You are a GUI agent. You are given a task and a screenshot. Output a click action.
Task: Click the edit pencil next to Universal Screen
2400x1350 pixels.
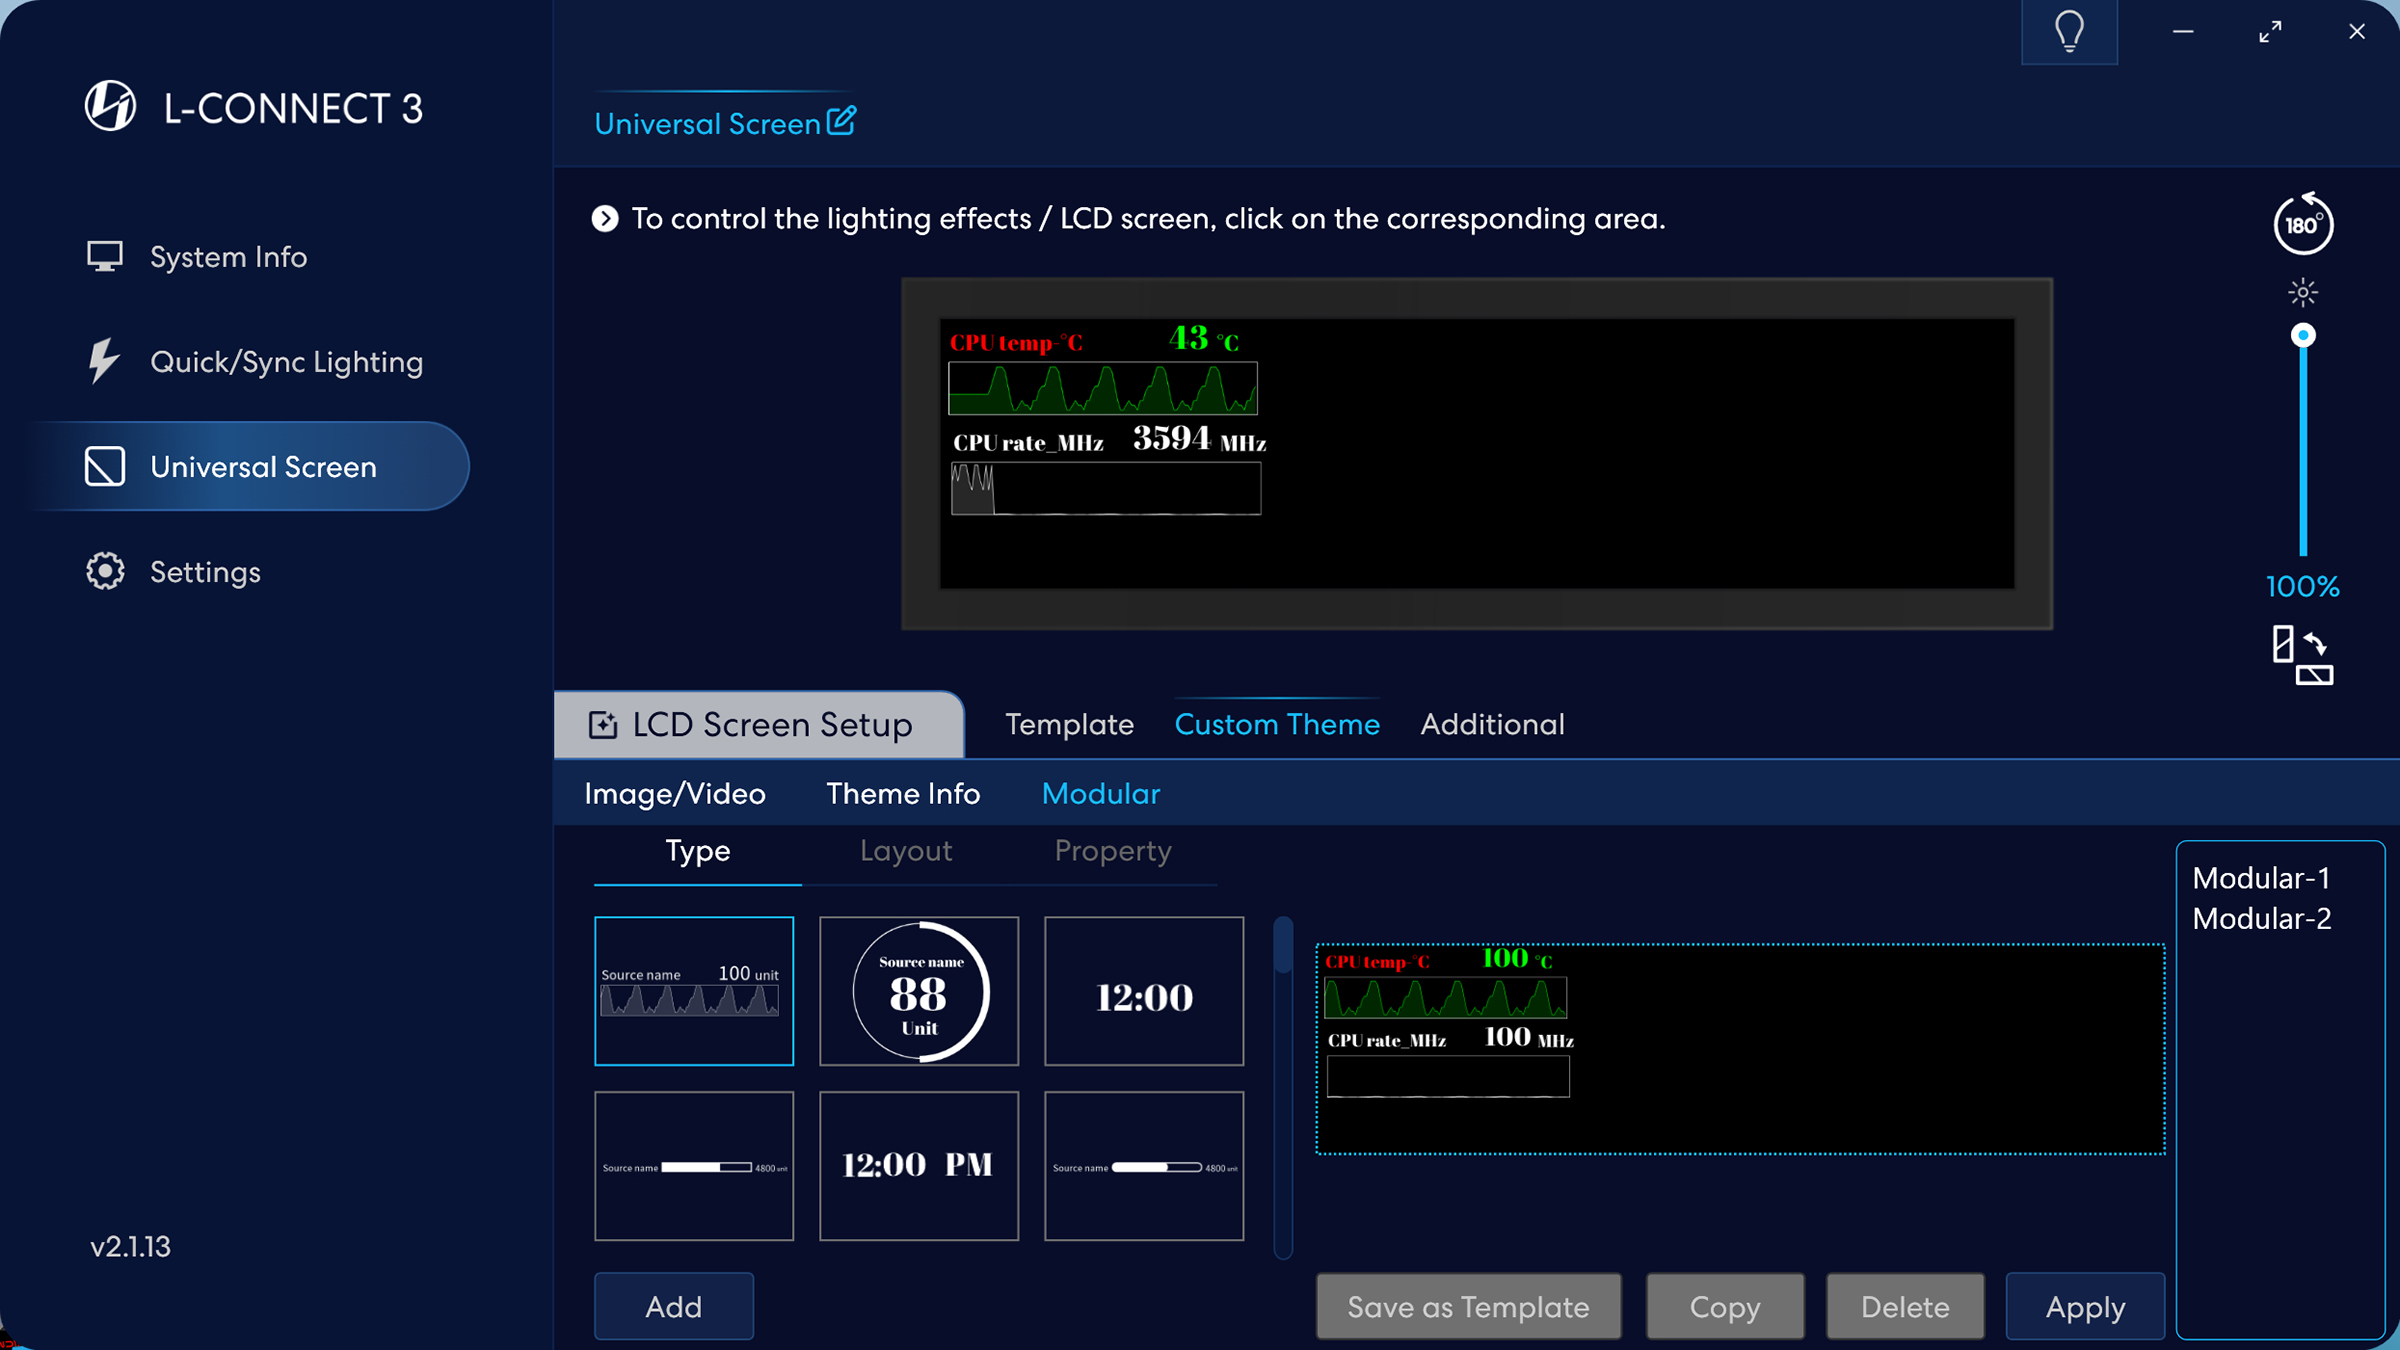coord(842,121)
